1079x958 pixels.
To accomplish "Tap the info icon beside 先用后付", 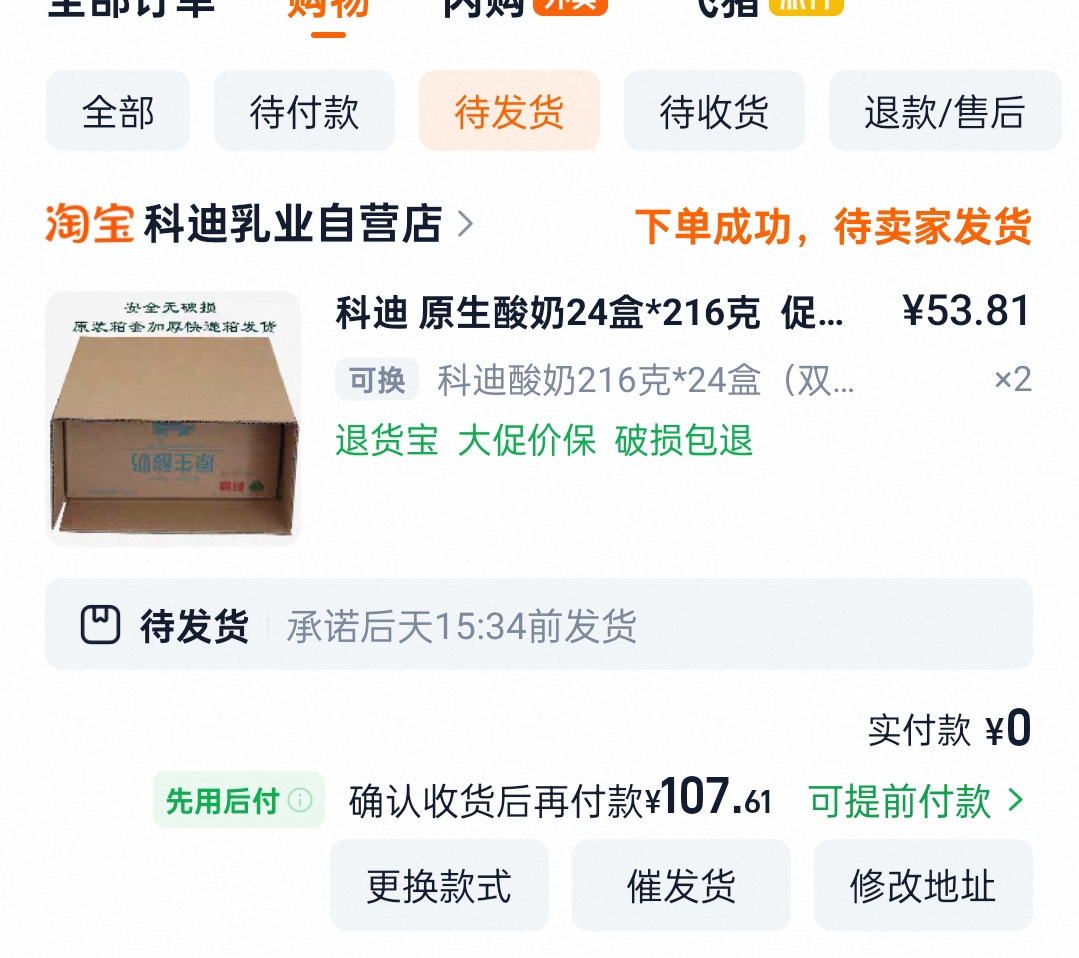I will [300, 800].
